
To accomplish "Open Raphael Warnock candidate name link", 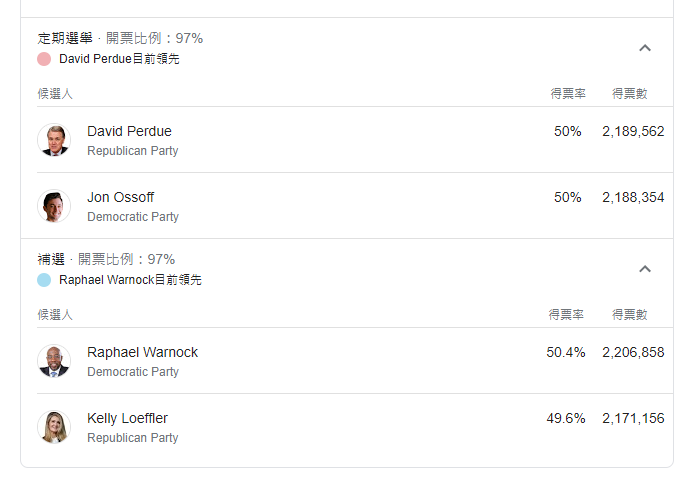I will click(x=142, y=353).
